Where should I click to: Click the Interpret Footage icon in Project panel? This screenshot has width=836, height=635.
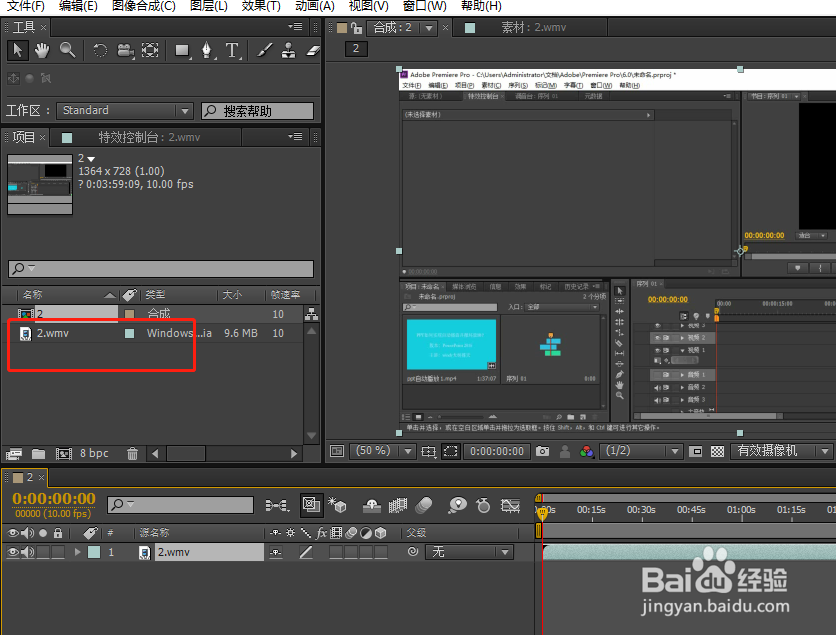(14, 454)
